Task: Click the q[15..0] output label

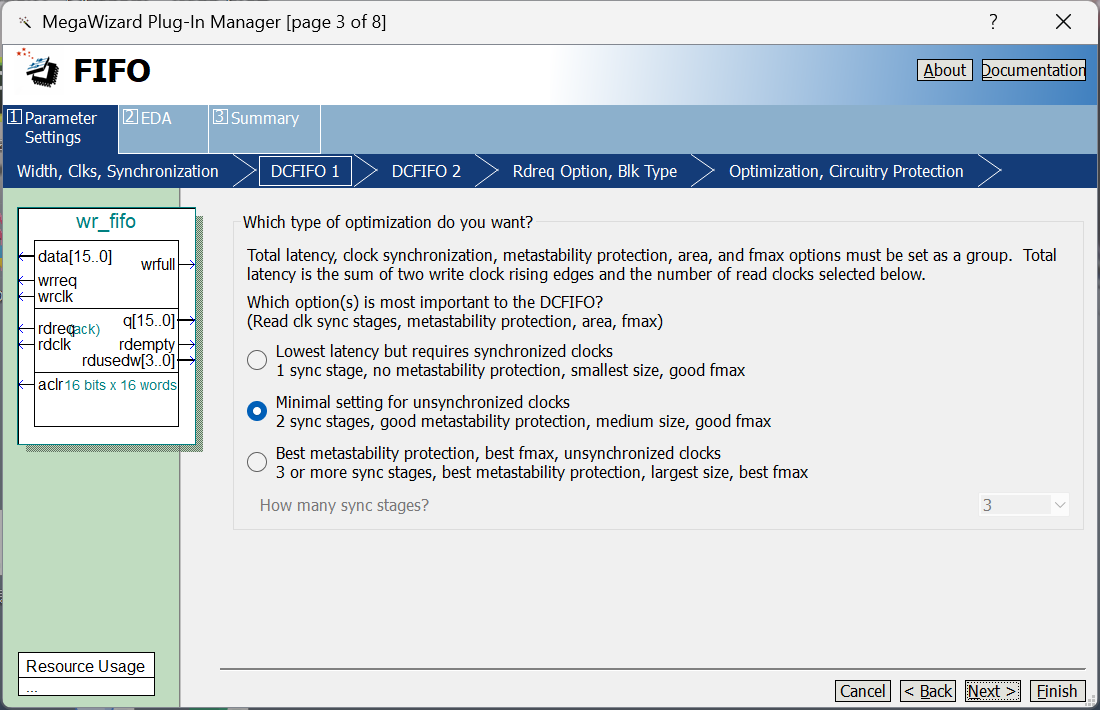Action: pyautogui.click(x=149, y=321)
